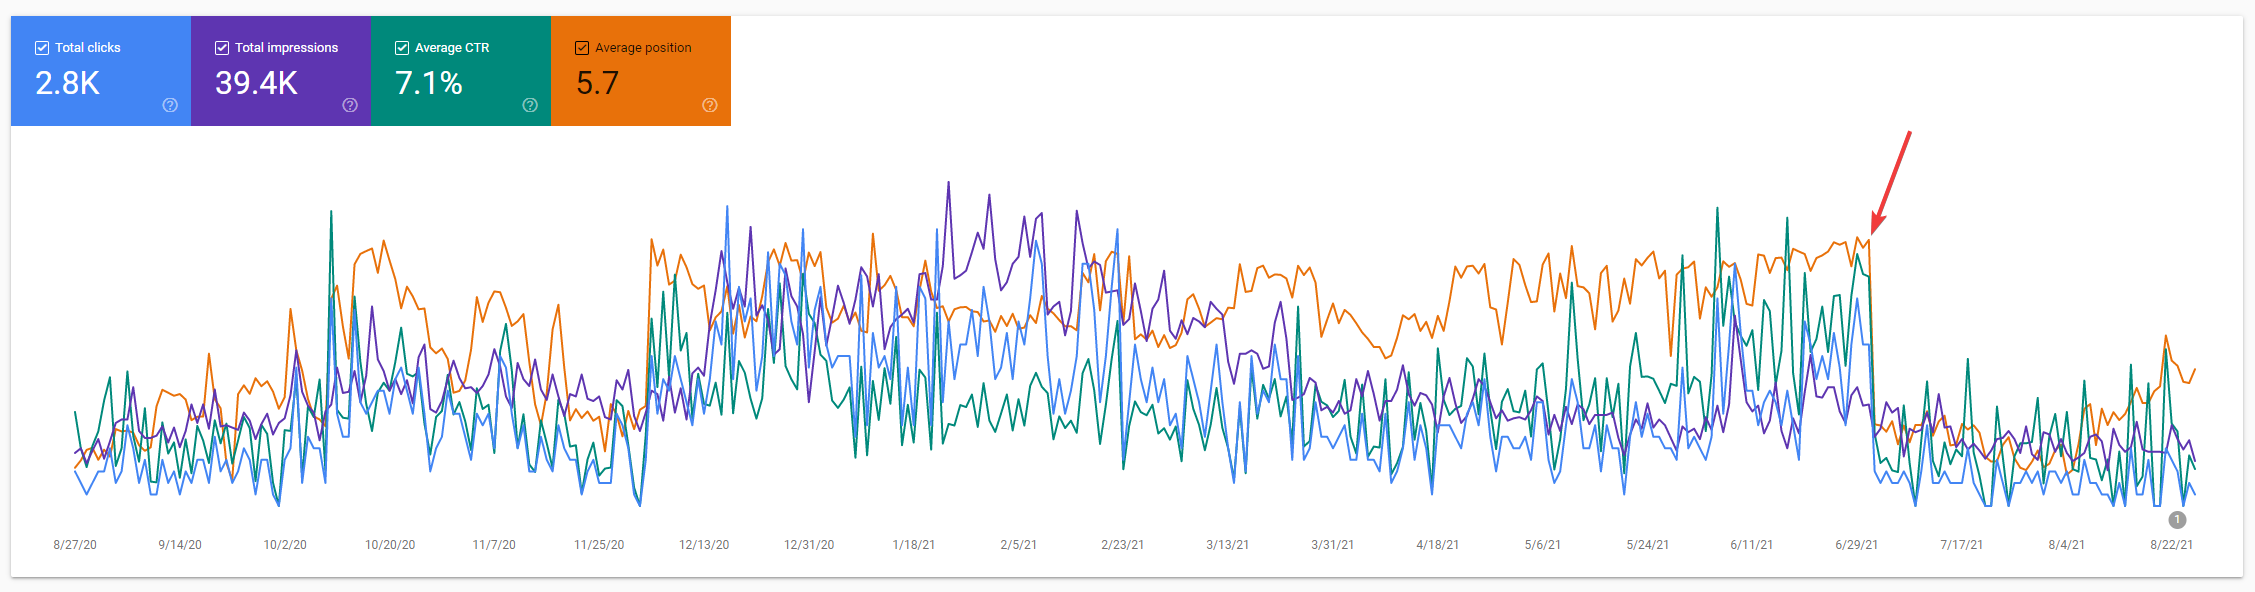Click the 6/29/21 axis date label
The width and height of the screenshot is (2255, 592).
tap(1856, 545)
